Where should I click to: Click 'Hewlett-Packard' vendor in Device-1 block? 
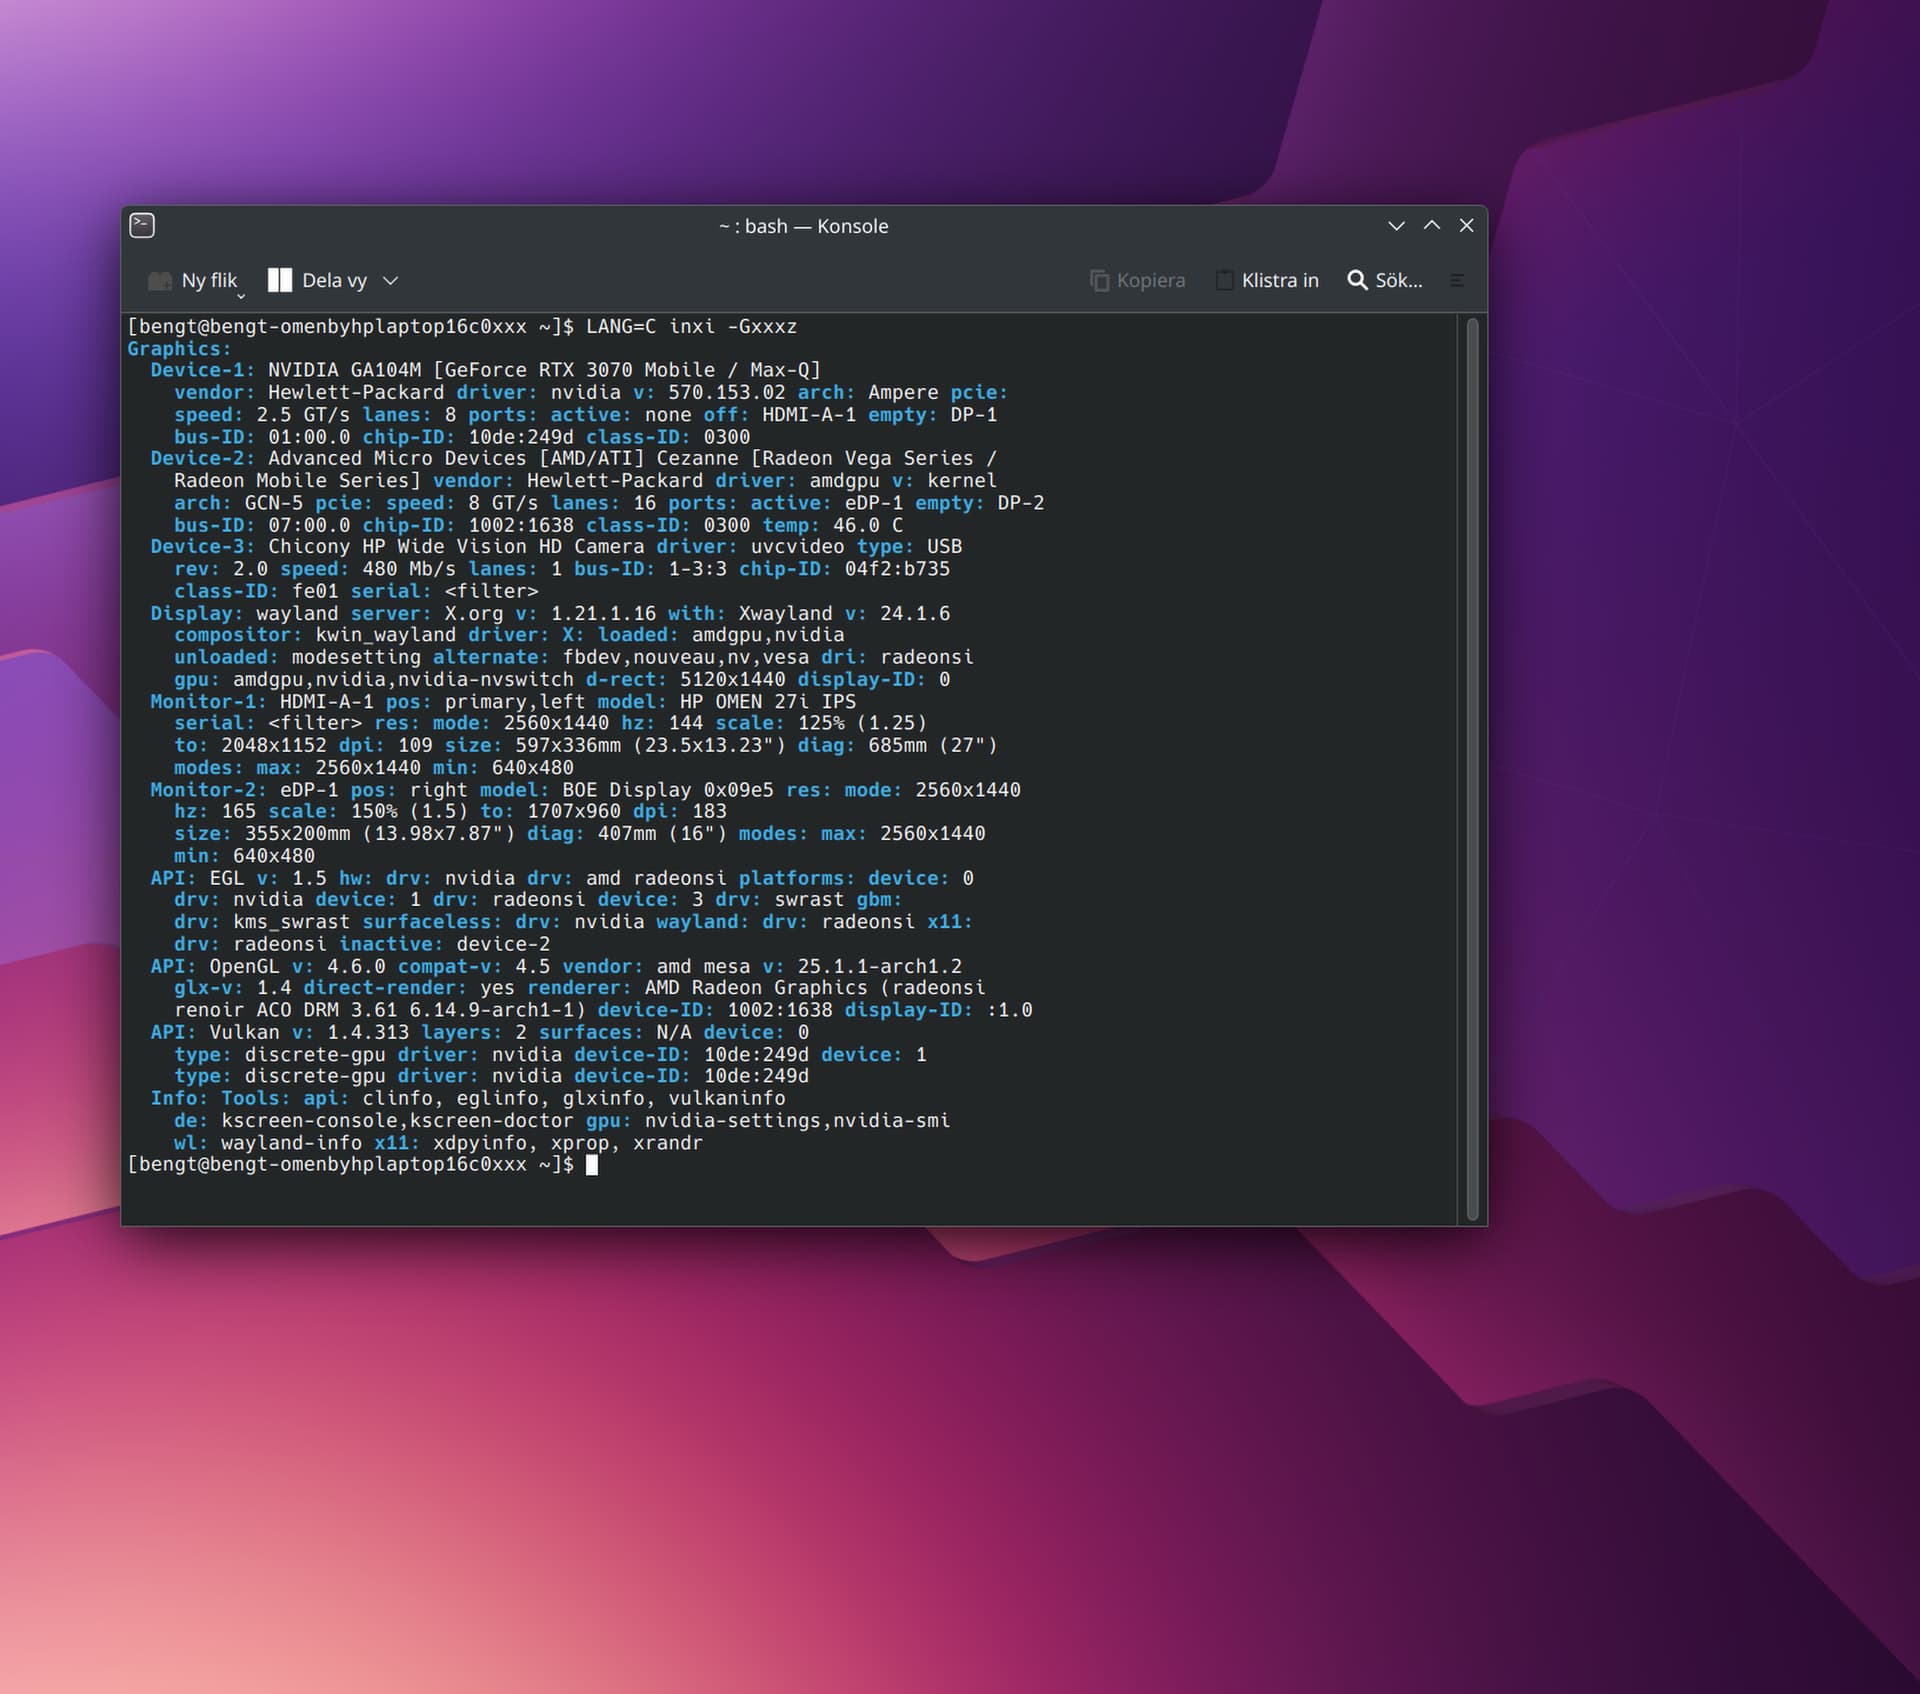tap(356, 393)
